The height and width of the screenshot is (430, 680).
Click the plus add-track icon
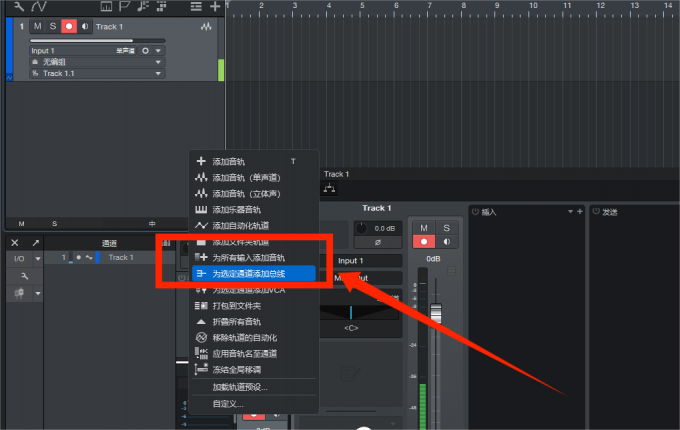click(215, 6)
